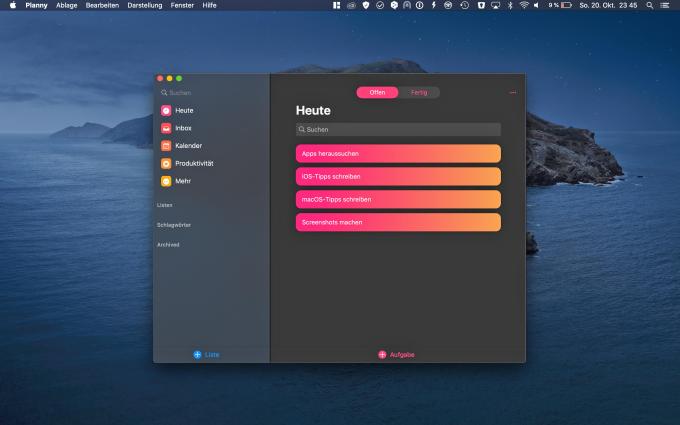The image size is (680, 425).
Task: Click the 1Password menu bar icon
Action: [419, 5]
